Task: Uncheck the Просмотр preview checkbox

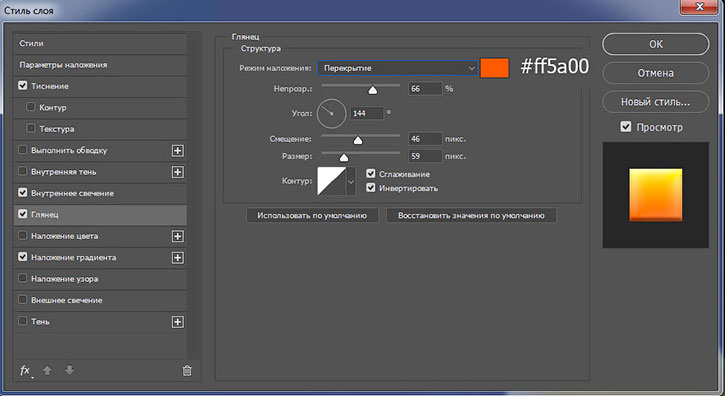Action: [626, 127]
